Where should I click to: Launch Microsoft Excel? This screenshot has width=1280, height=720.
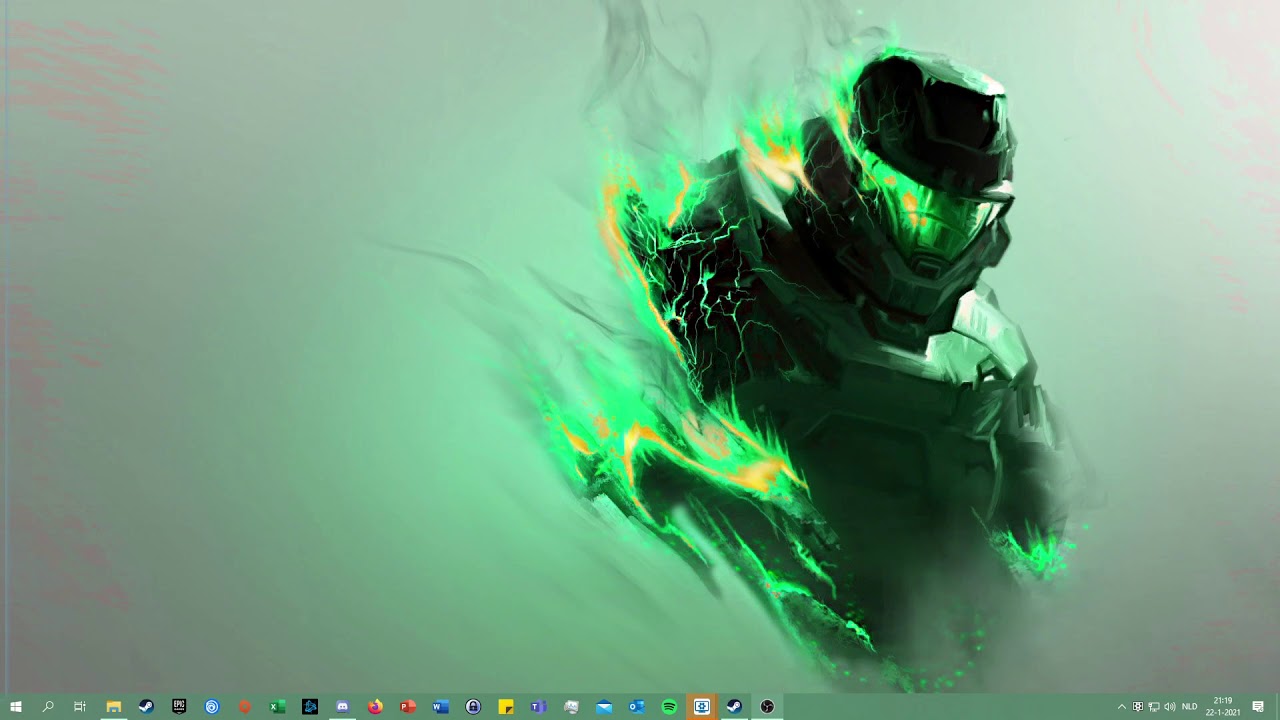(x=277, y=707)
